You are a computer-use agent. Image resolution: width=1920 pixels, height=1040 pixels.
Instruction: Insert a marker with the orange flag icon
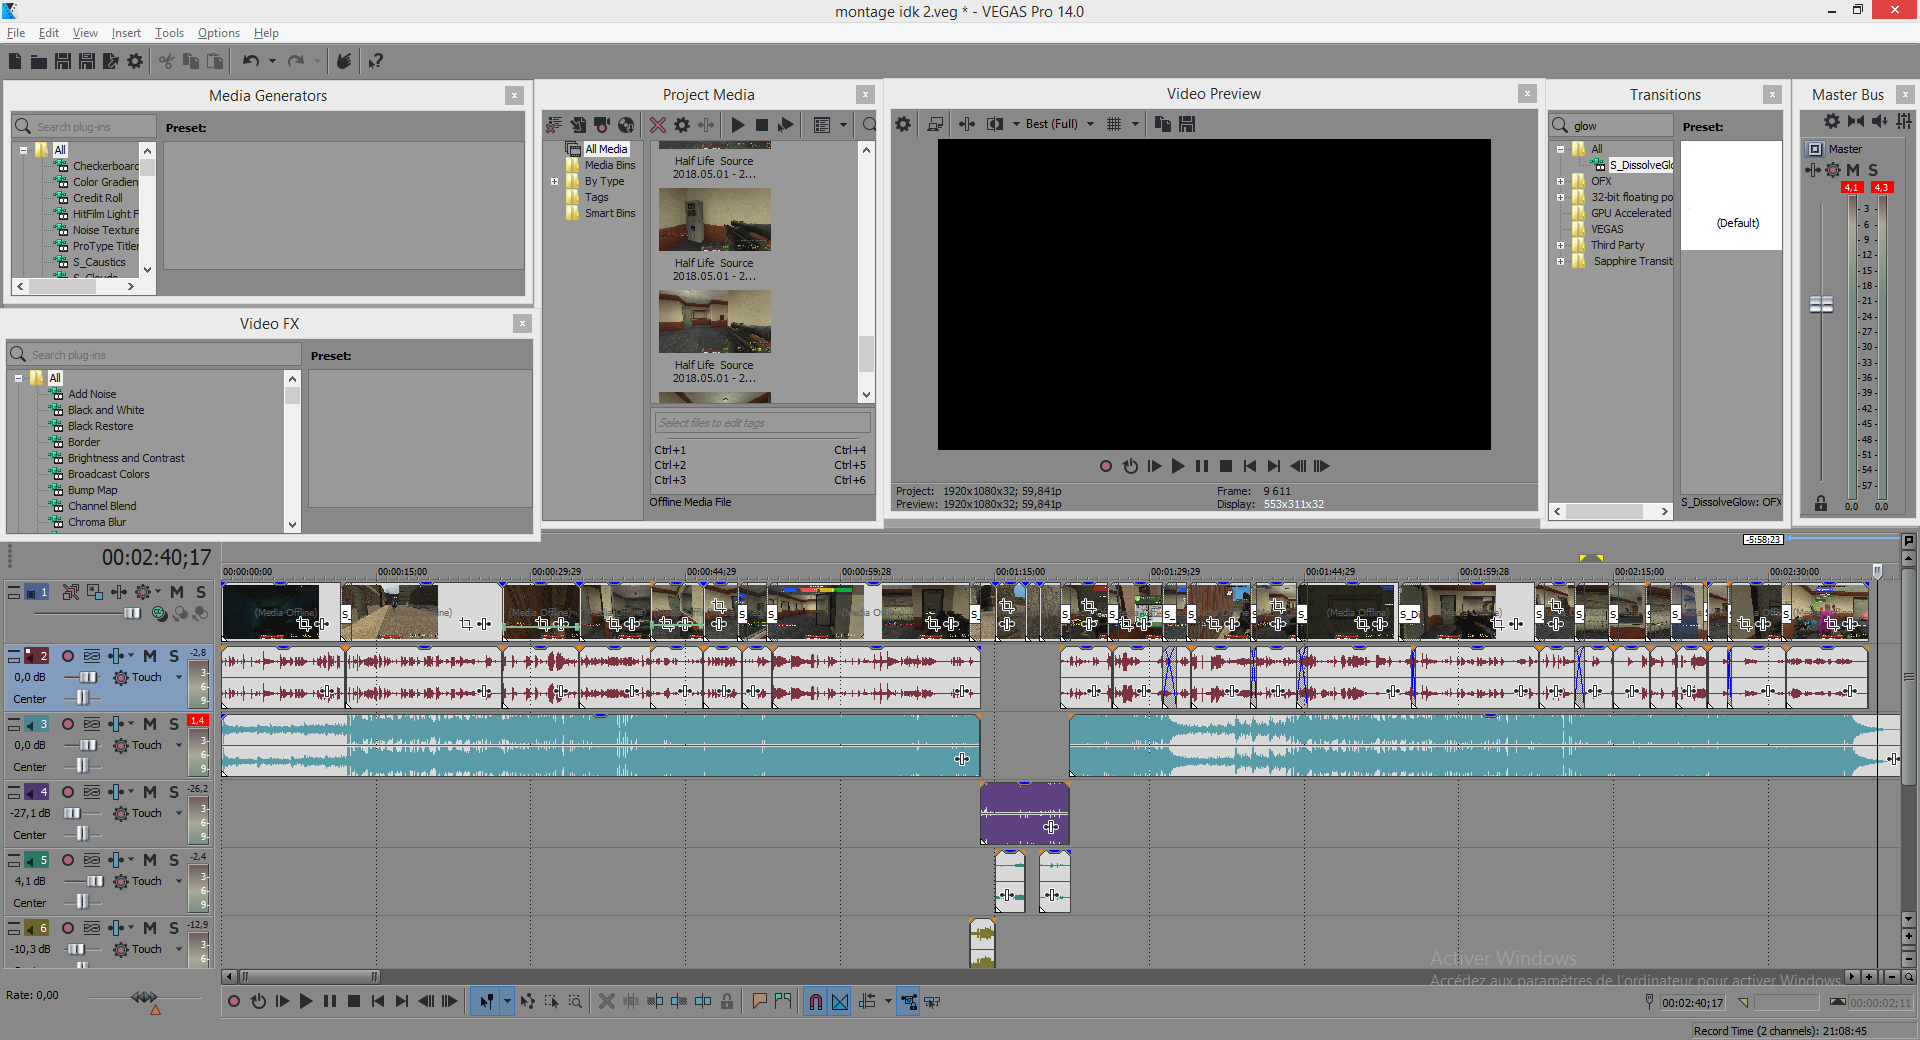[x=759, y=1001]
